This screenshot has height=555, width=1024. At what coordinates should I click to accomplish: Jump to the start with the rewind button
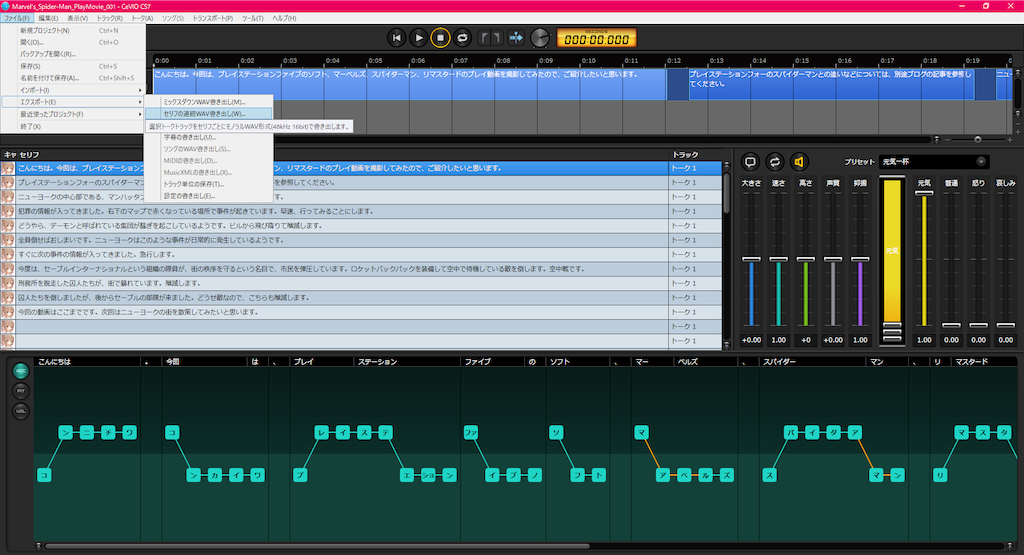[x=396, y=38]
